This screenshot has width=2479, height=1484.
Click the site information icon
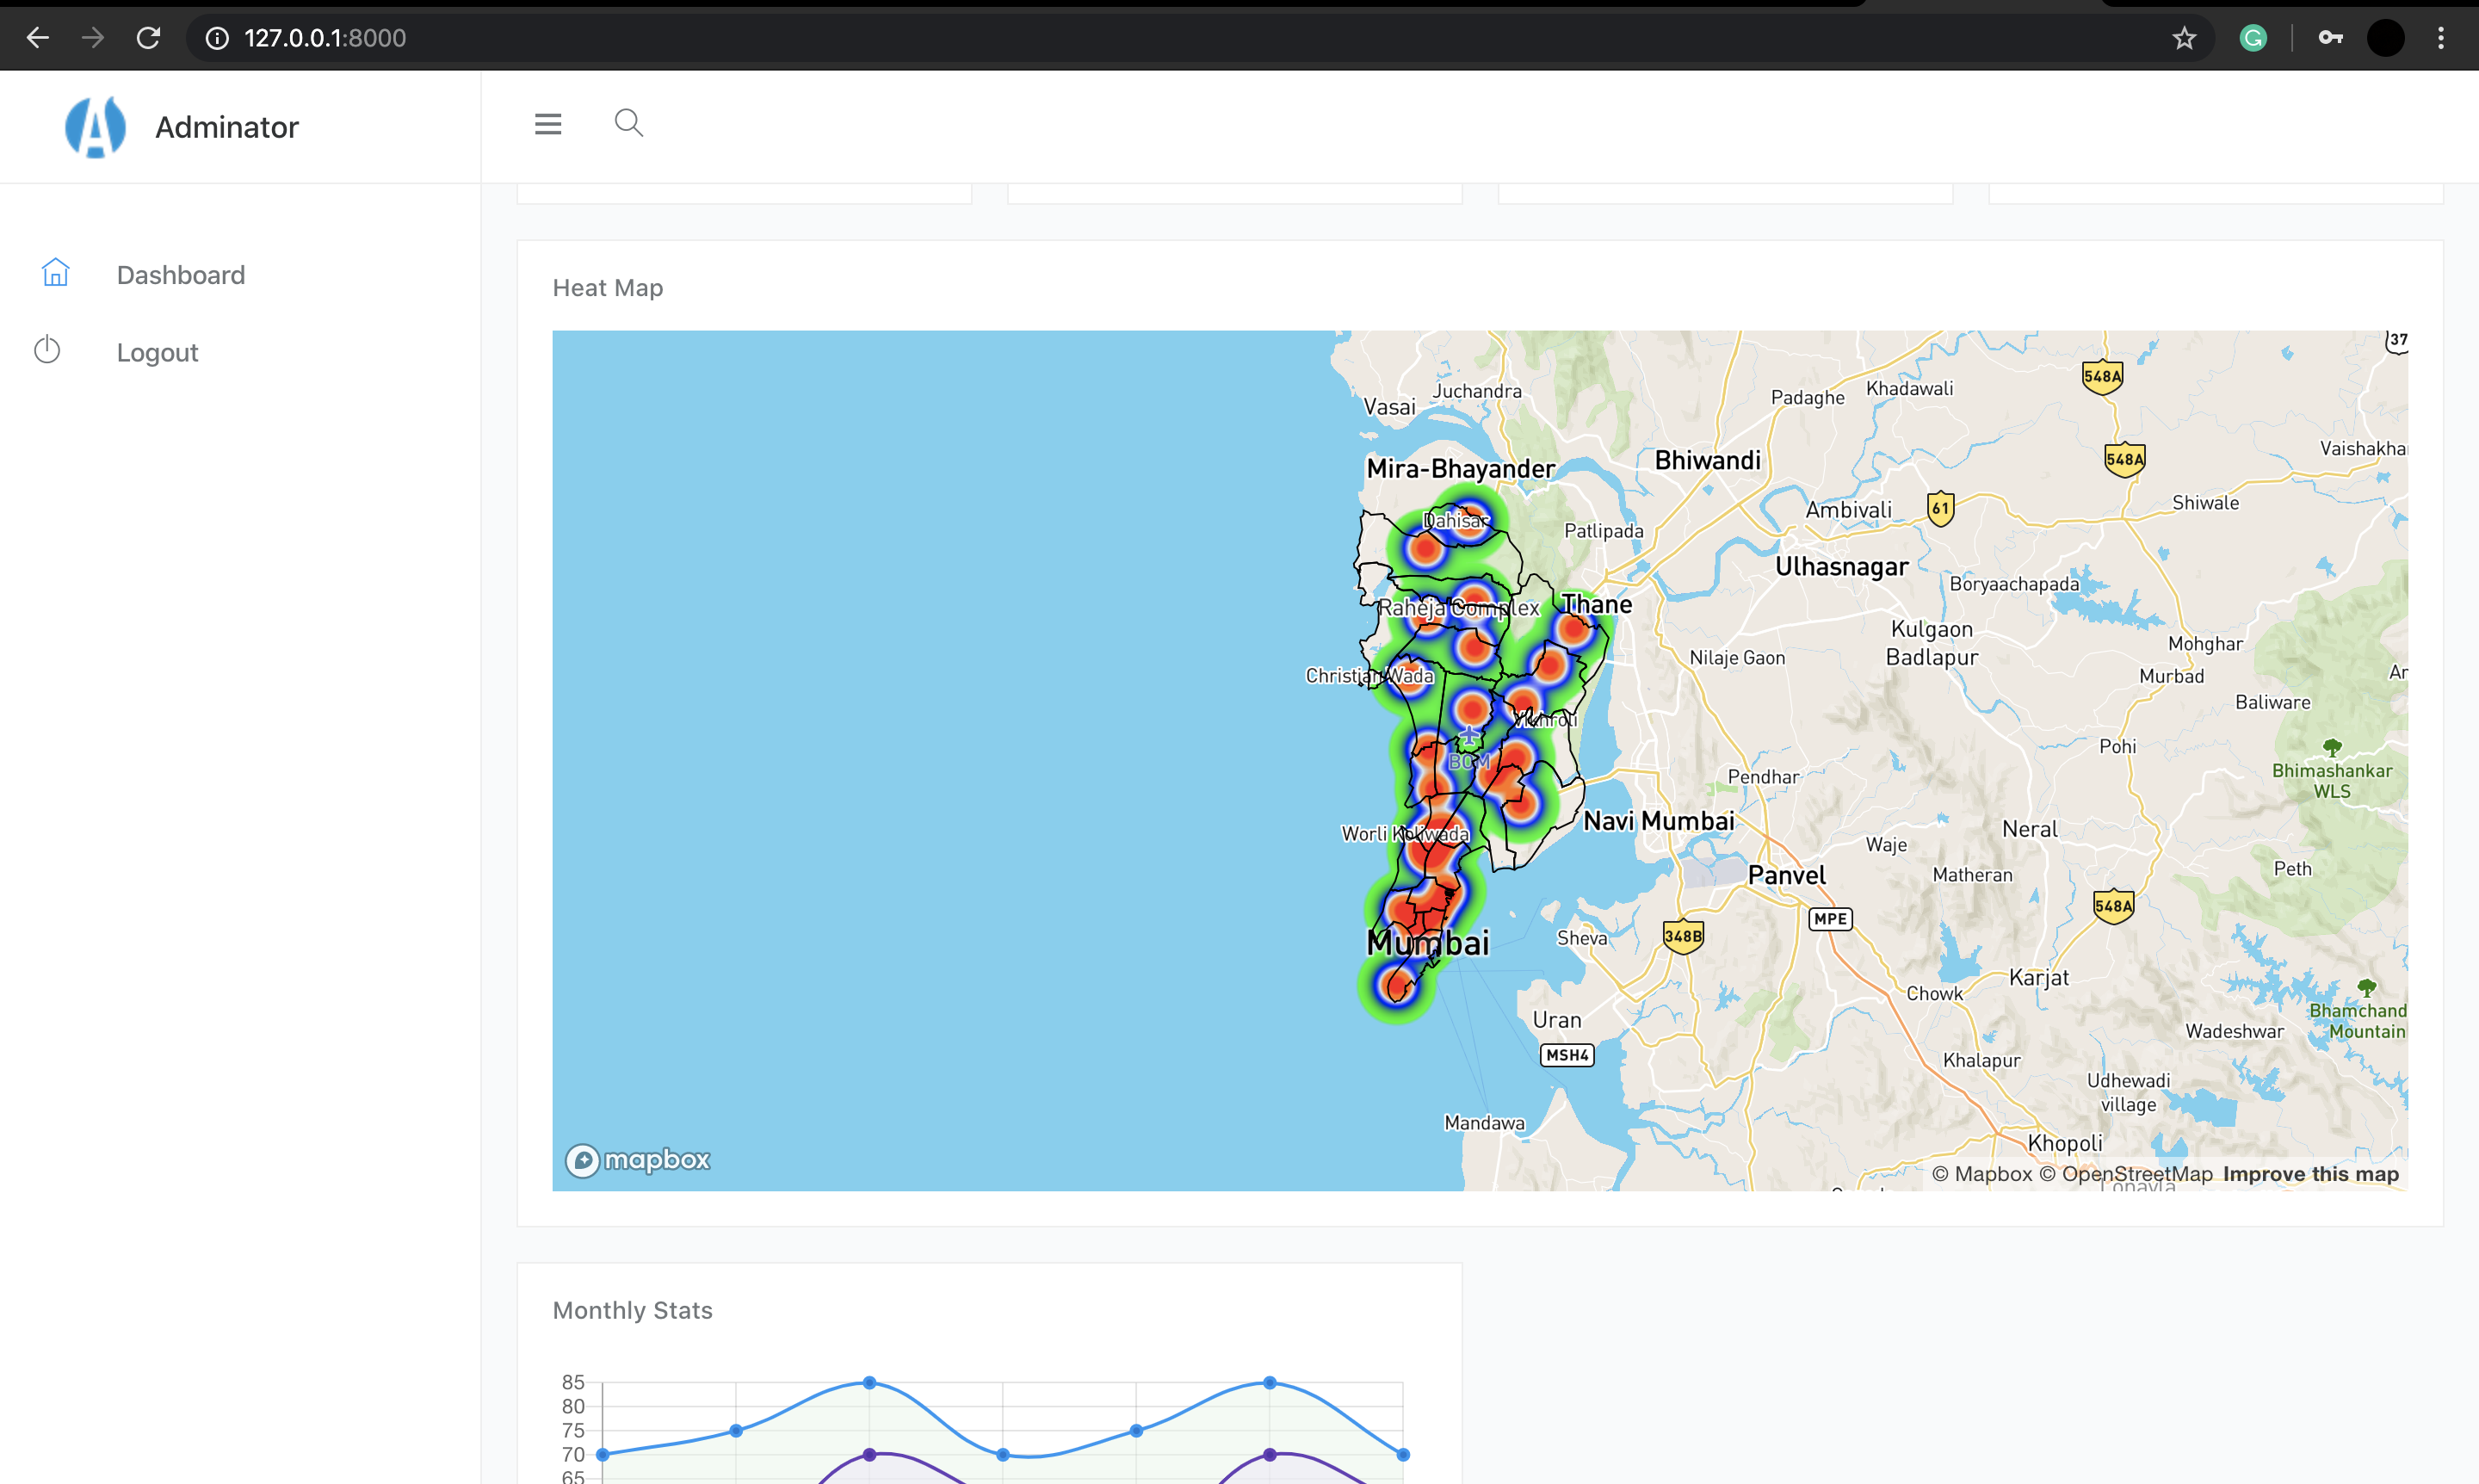click(217, 38)
